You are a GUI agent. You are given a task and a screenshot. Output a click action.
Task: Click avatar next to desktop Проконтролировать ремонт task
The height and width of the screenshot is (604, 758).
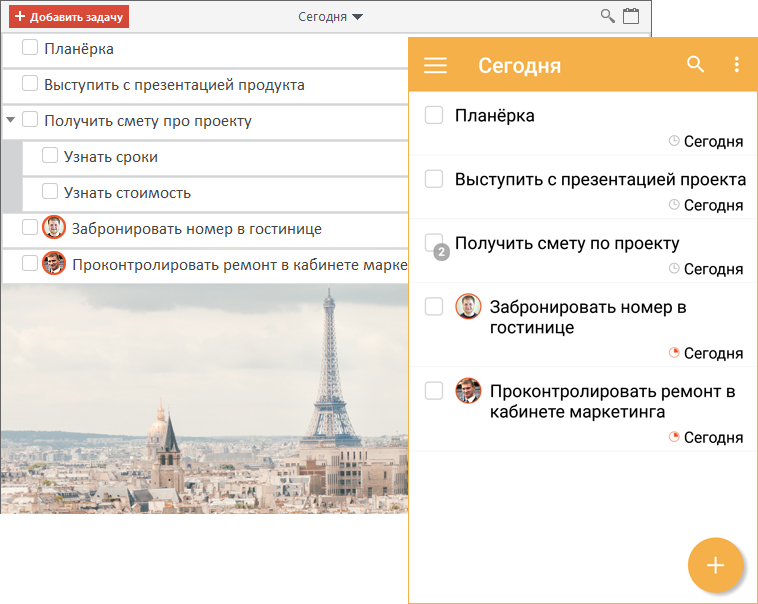[54, 263]
